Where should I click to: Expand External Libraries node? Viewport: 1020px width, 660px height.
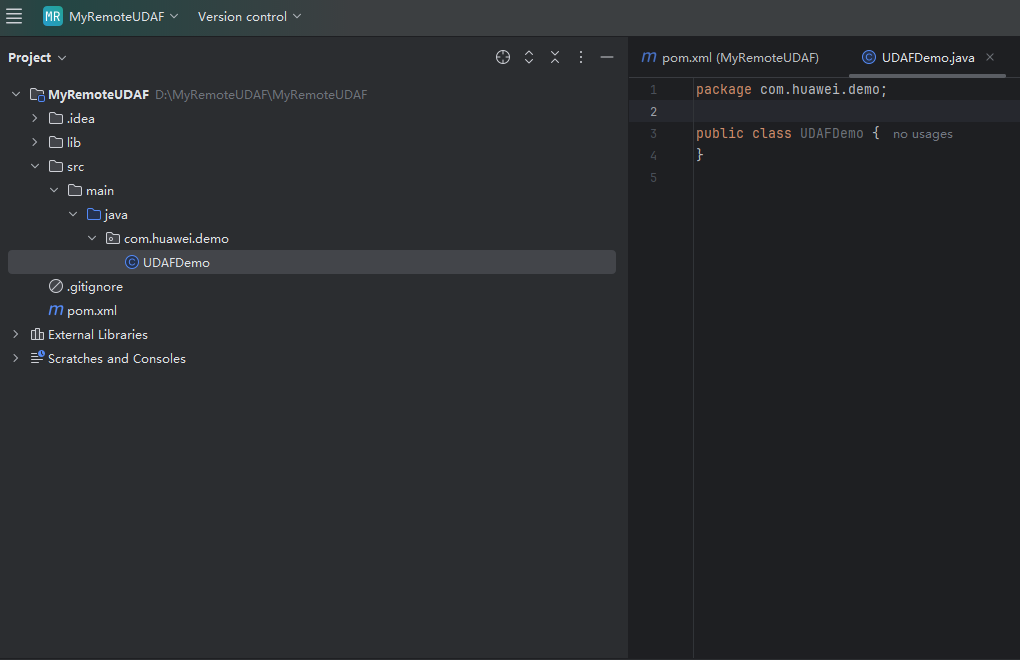point(16,334)
